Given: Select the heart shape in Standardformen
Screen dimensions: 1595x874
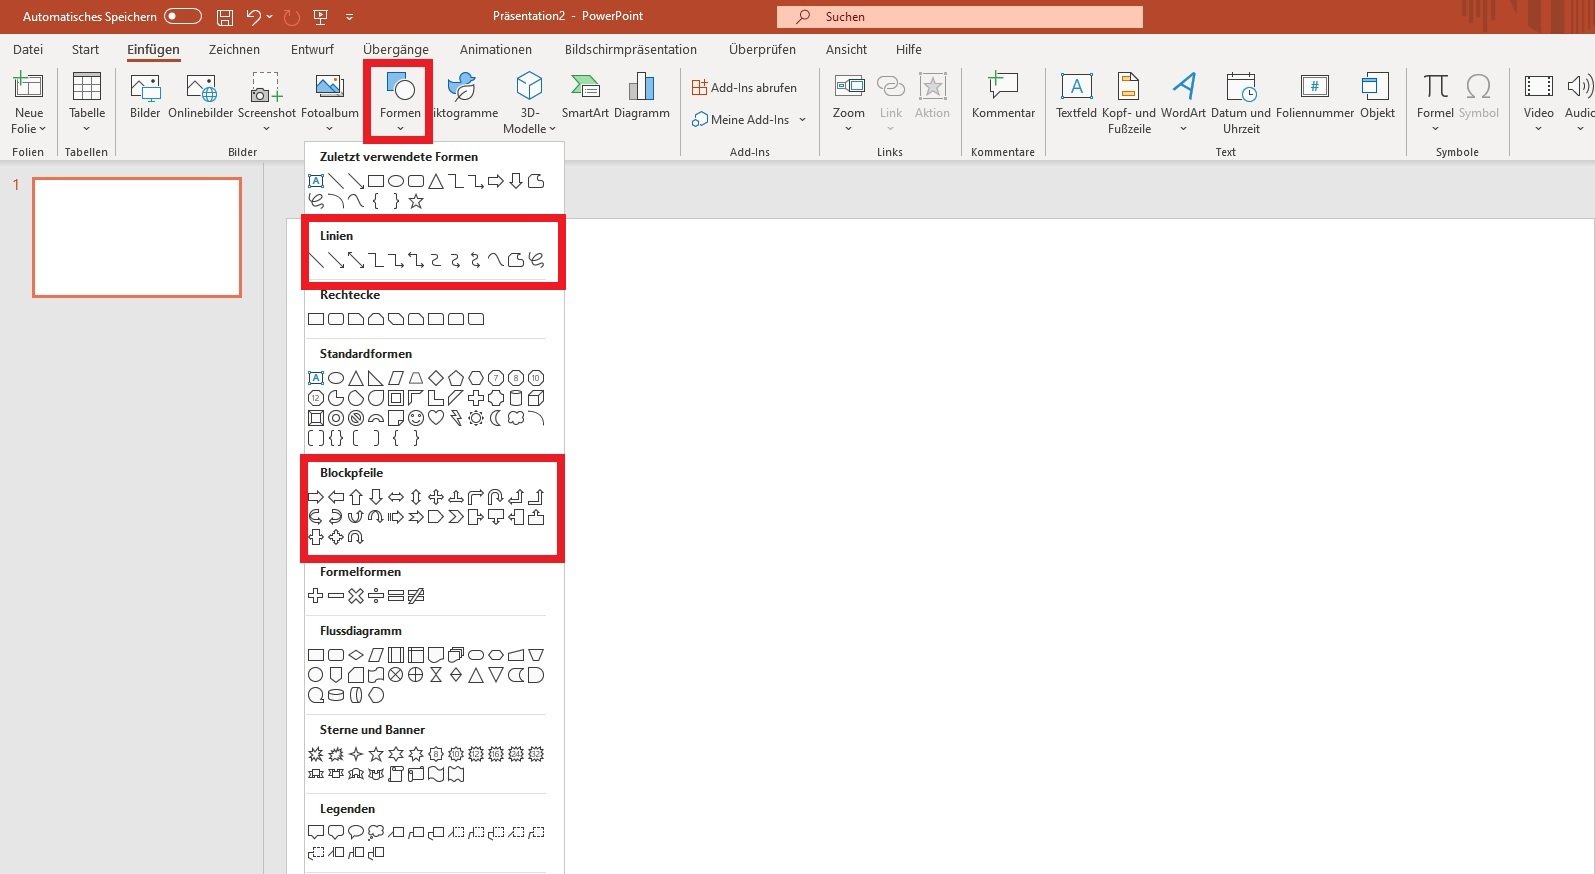Looking at the screenshot, I should (436, 418).
